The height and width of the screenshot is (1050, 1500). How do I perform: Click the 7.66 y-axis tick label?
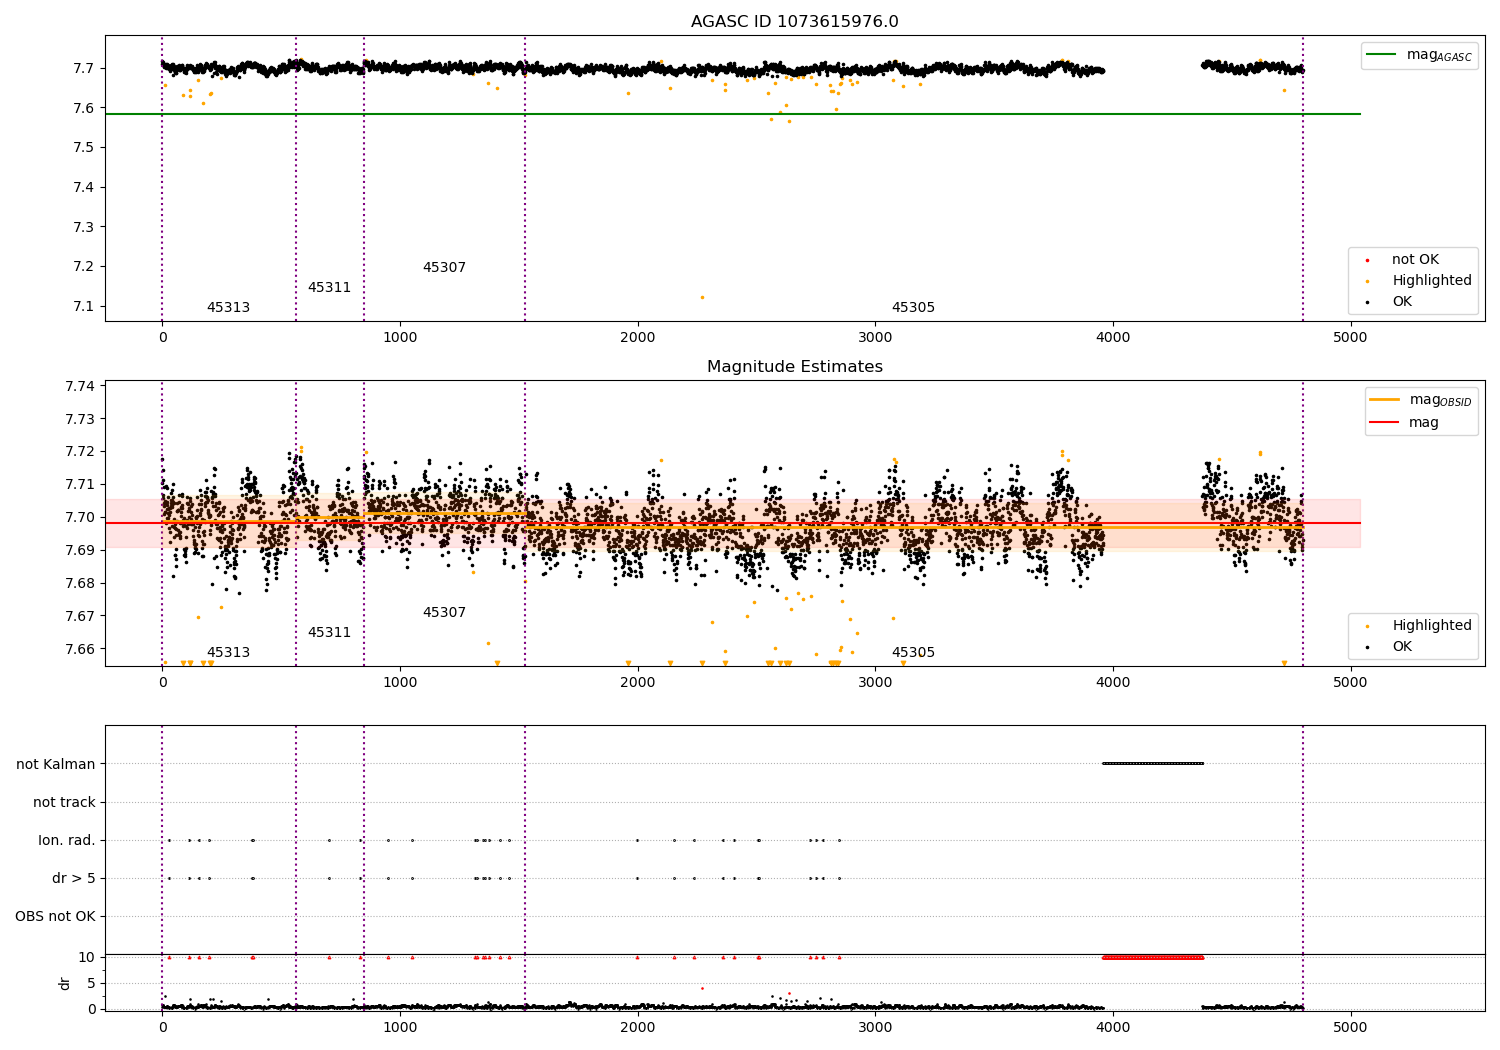81,649
